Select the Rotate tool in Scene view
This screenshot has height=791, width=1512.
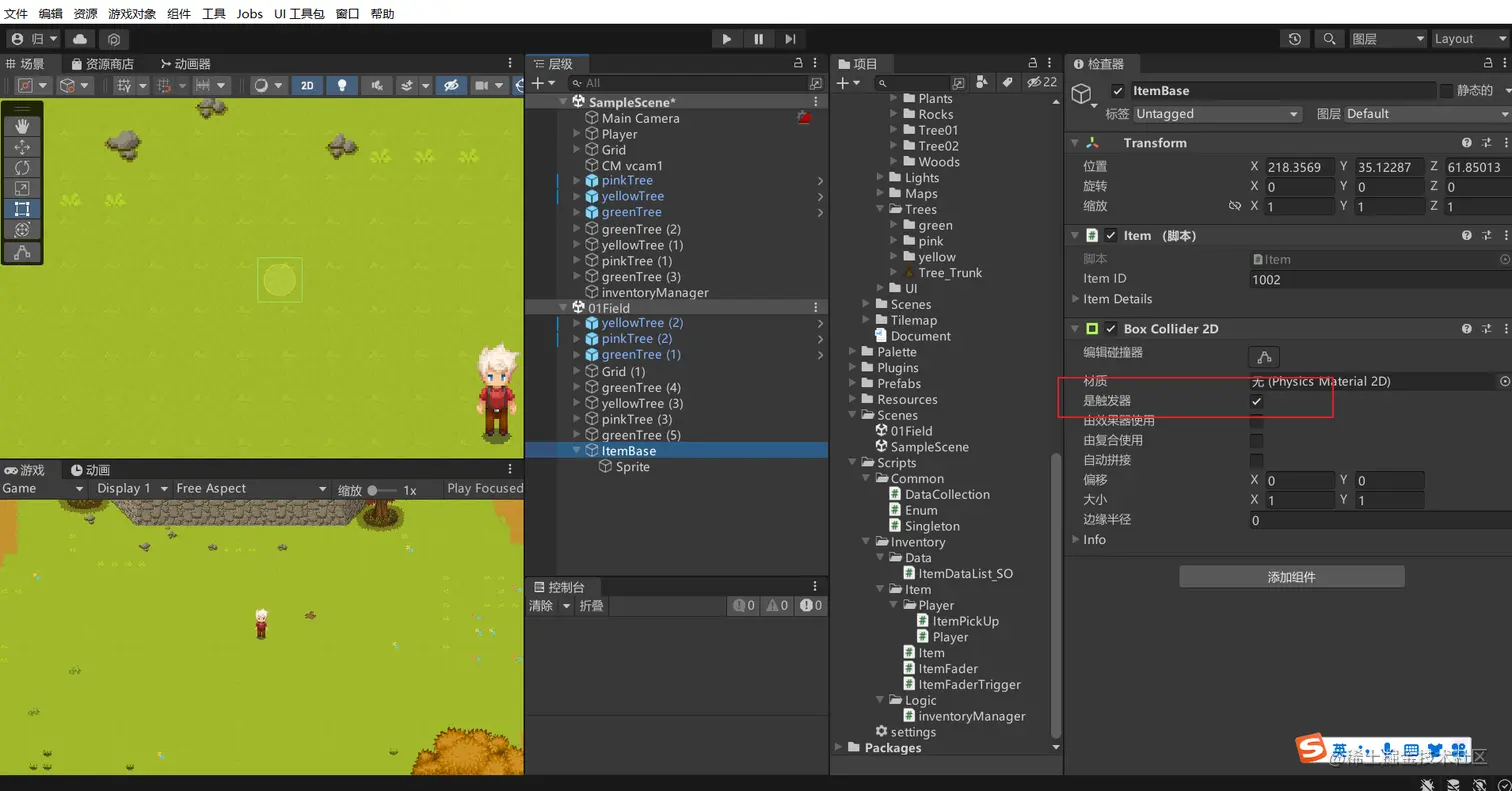[22, 167]
